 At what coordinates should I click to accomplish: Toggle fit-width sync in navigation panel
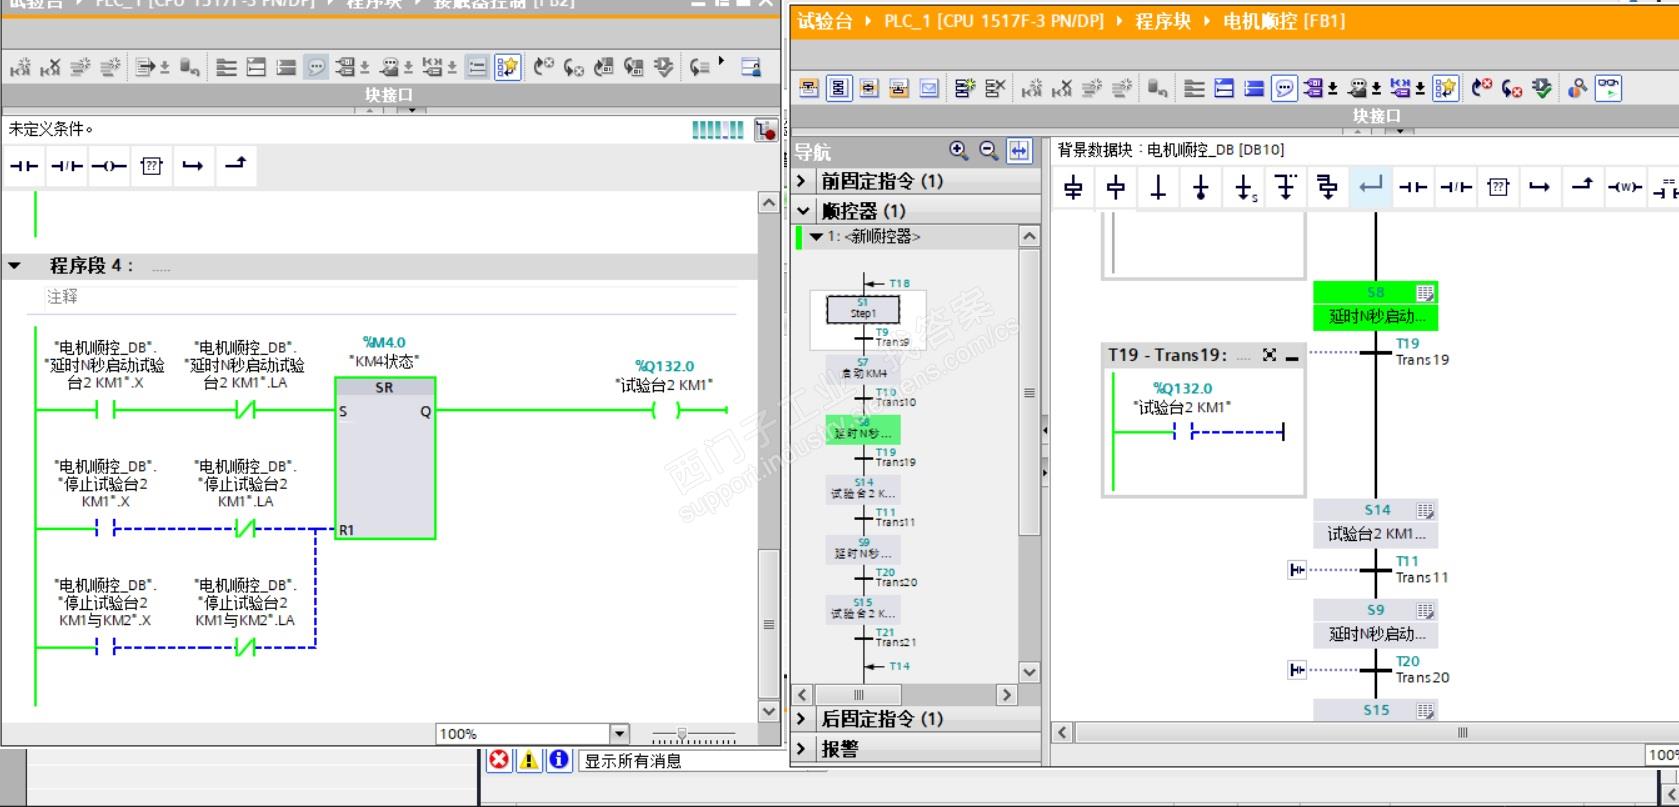coord(1019,150)
